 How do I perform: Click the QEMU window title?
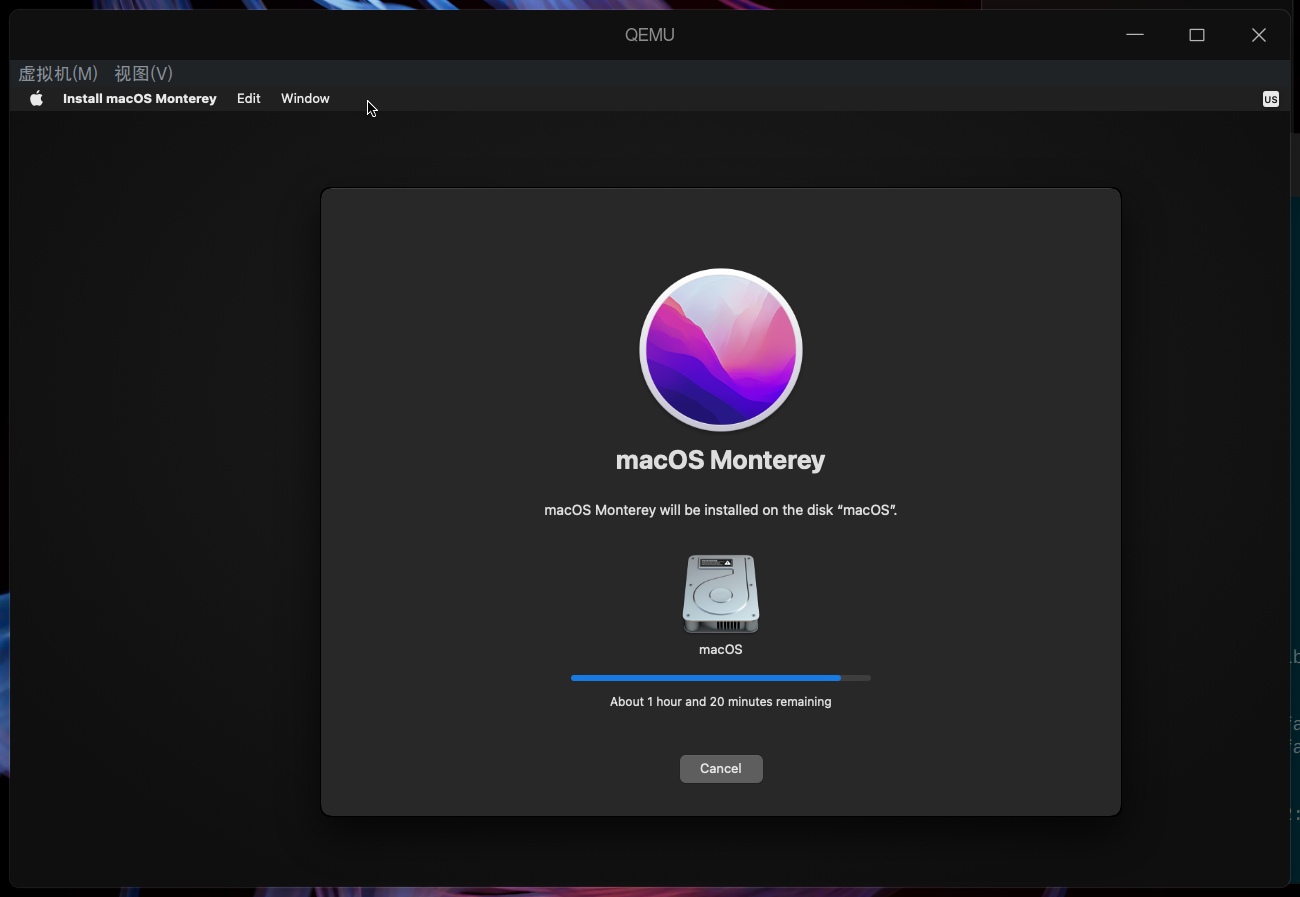point(650,35)
